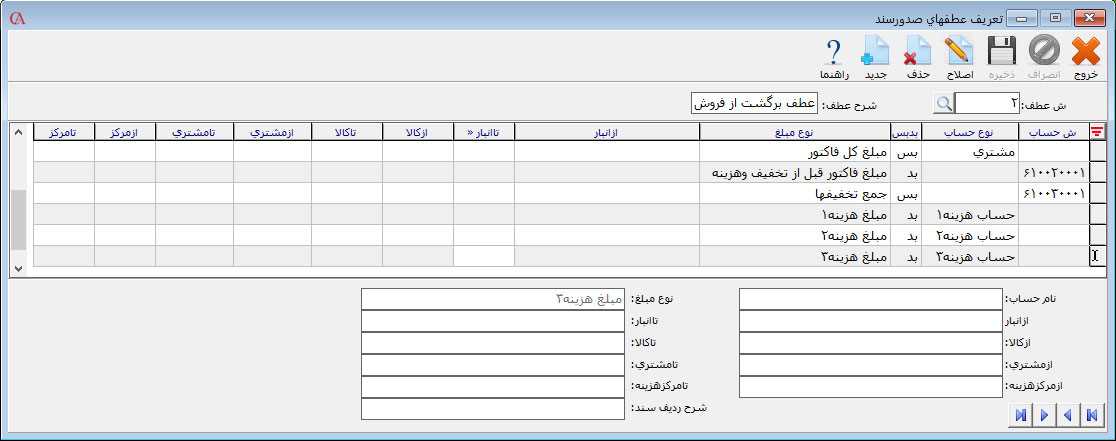Select the مبلغ کل فاکتور grid row

[x=795, y=153]
